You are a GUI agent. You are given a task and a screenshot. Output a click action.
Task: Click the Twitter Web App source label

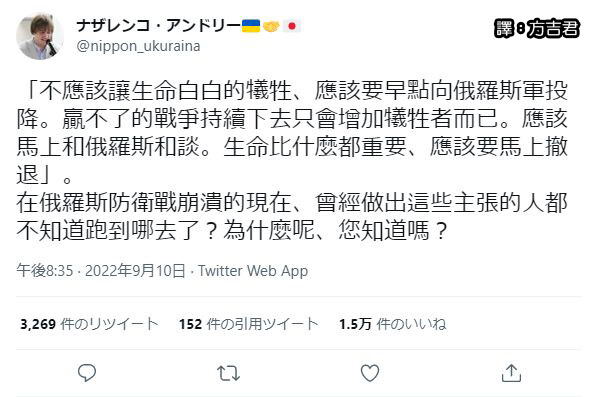pos(253,271)
